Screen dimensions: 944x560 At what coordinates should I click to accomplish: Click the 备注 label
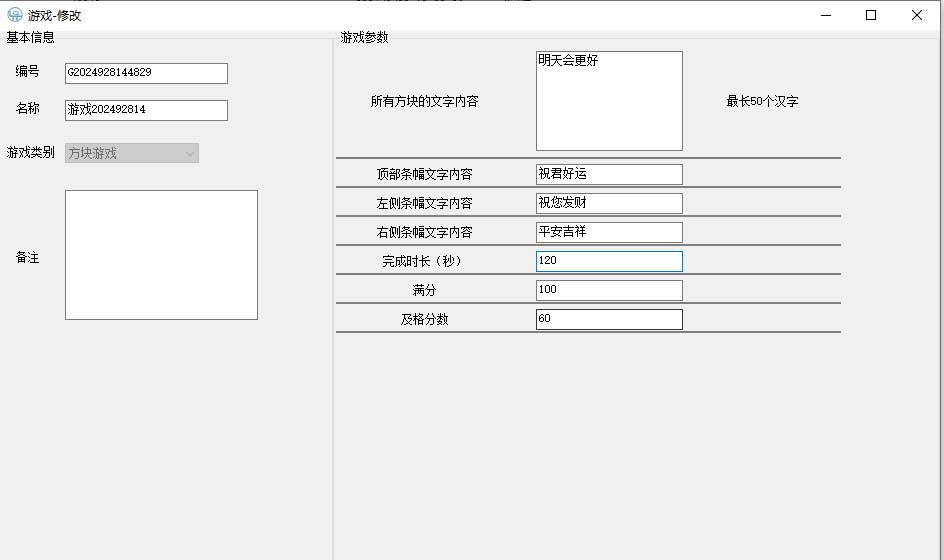[28, 258]
